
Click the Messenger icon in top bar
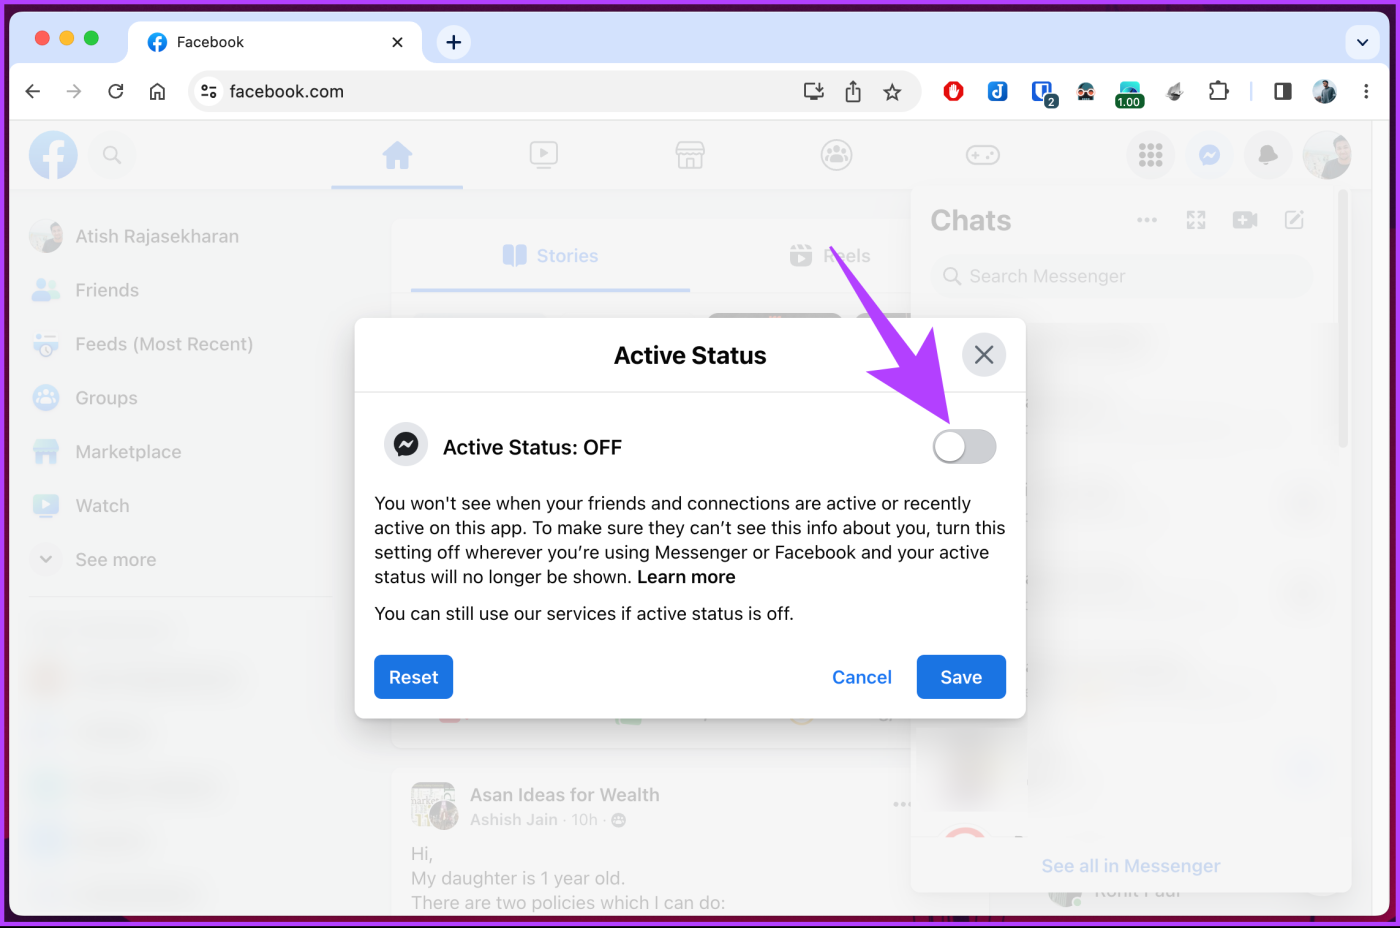pyautogui.click(x=1209, y=155)
